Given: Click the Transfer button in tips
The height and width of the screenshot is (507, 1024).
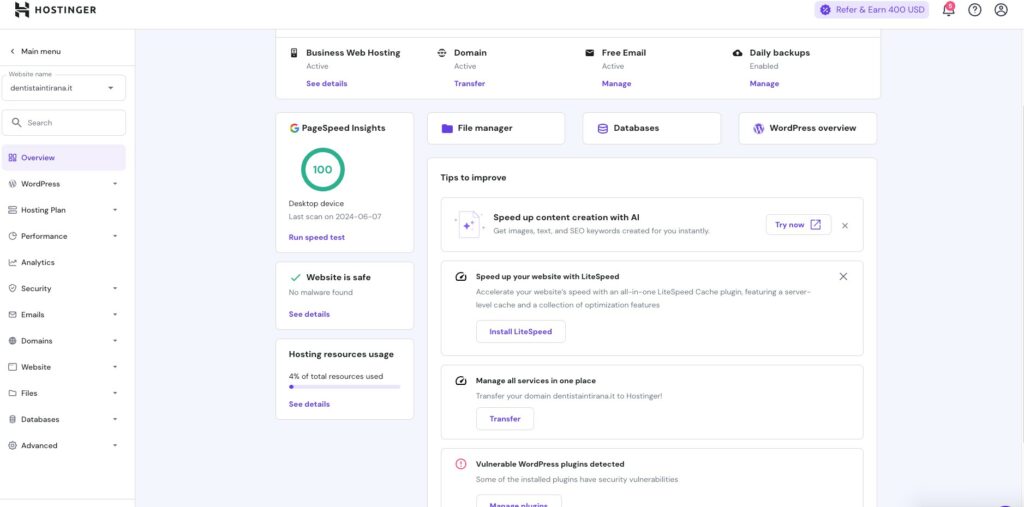Looking at the screenshot, I should (505, 419).
